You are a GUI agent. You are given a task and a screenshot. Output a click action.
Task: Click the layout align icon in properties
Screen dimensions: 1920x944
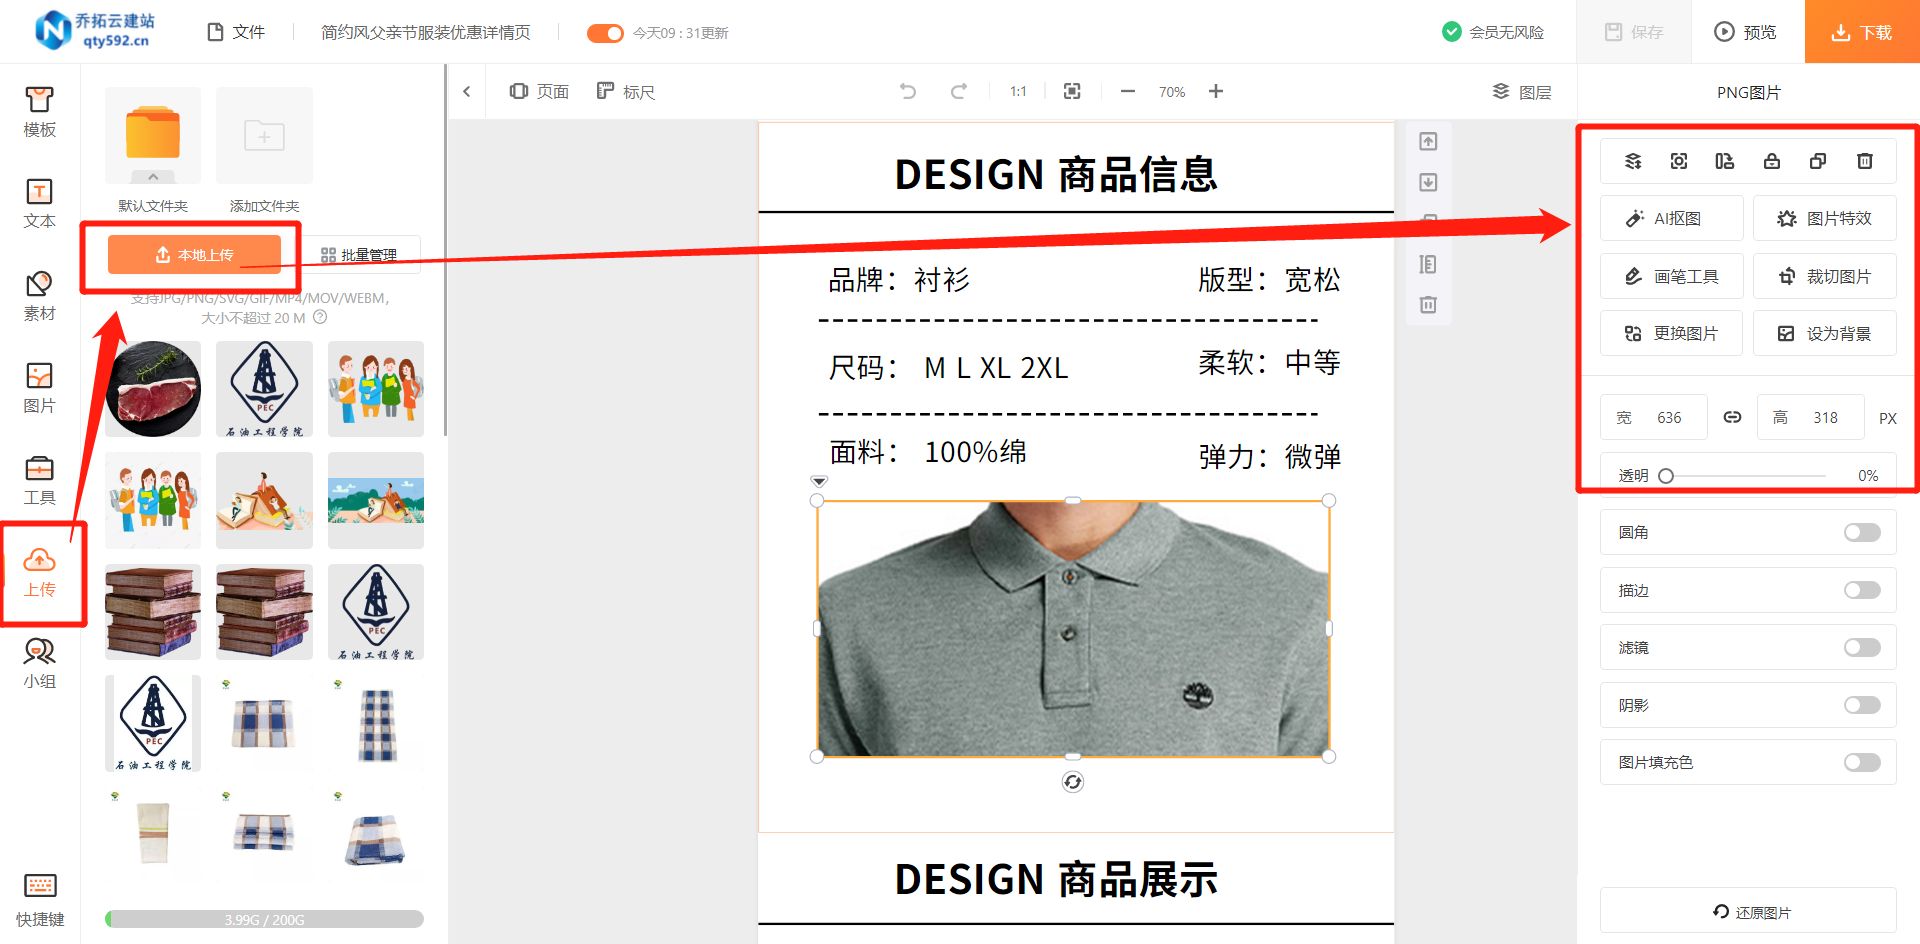(1725, 161)
